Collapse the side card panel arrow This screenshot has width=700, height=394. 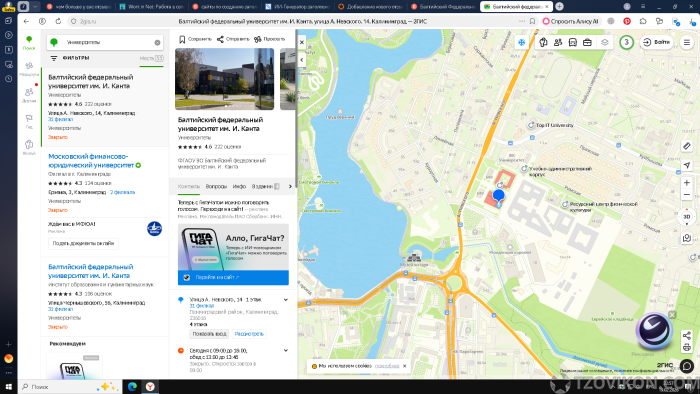coord(302,59)
